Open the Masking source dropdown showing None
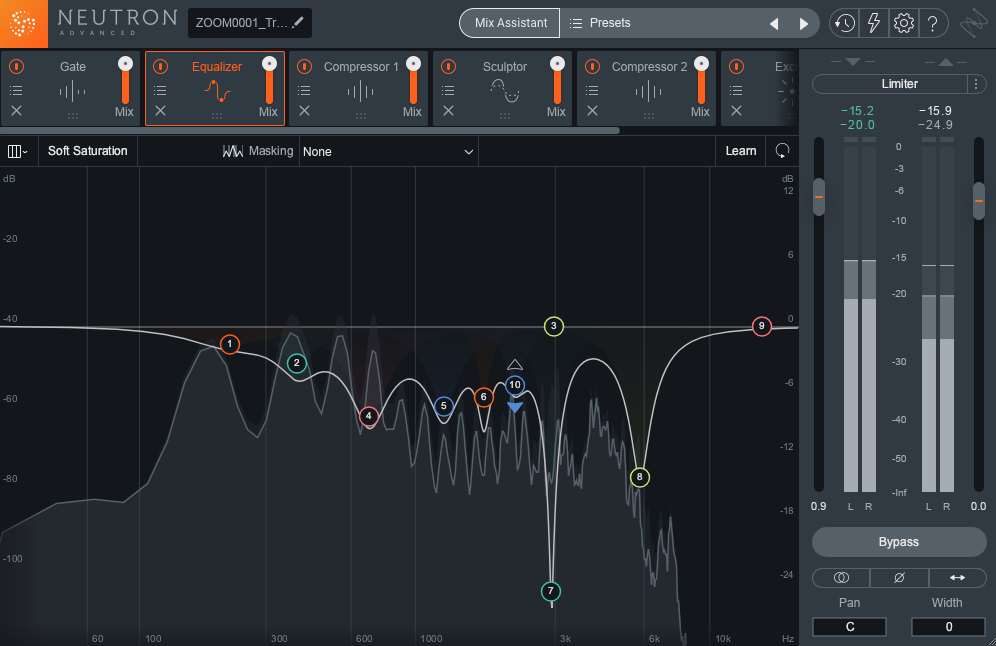This screenshot has width=996, height=646. (x=388, y=152)
